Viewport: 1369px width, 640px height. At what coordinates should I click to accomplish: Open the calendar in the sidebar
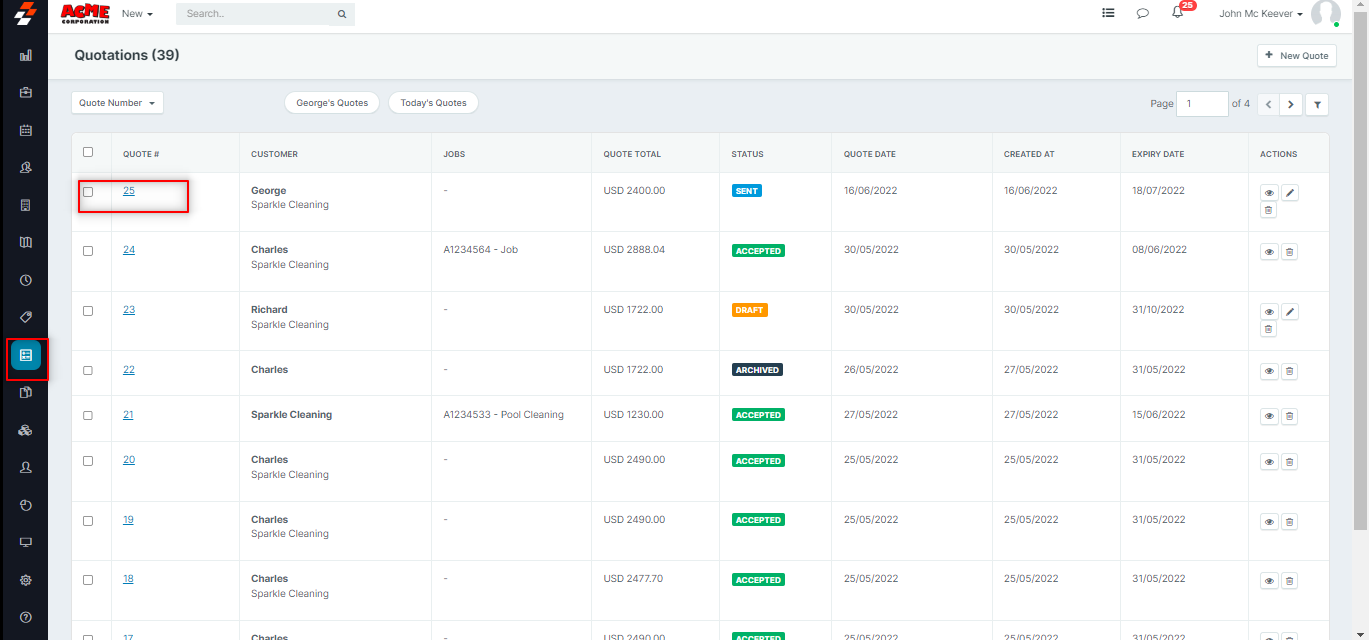click(x=26, y=130)
